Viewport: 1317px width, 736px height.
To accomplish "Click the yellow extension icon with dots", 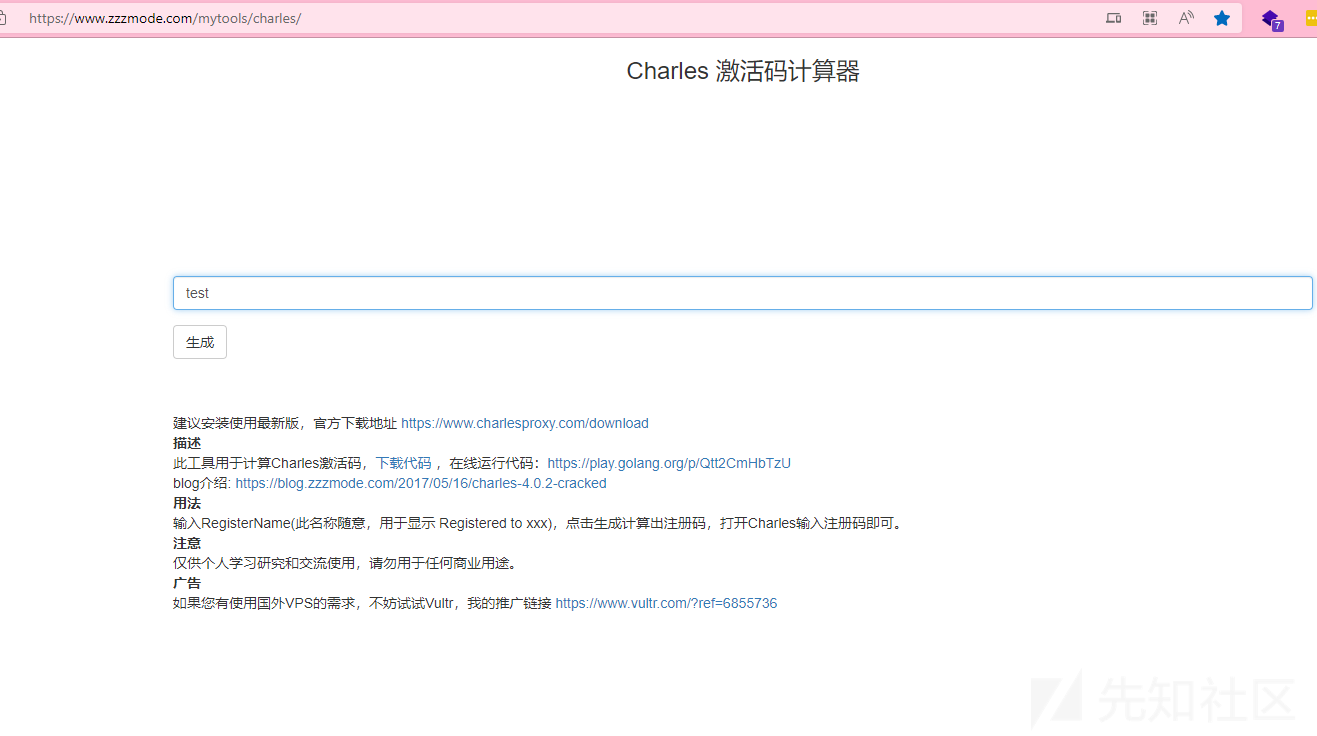I will (1311, 18).
